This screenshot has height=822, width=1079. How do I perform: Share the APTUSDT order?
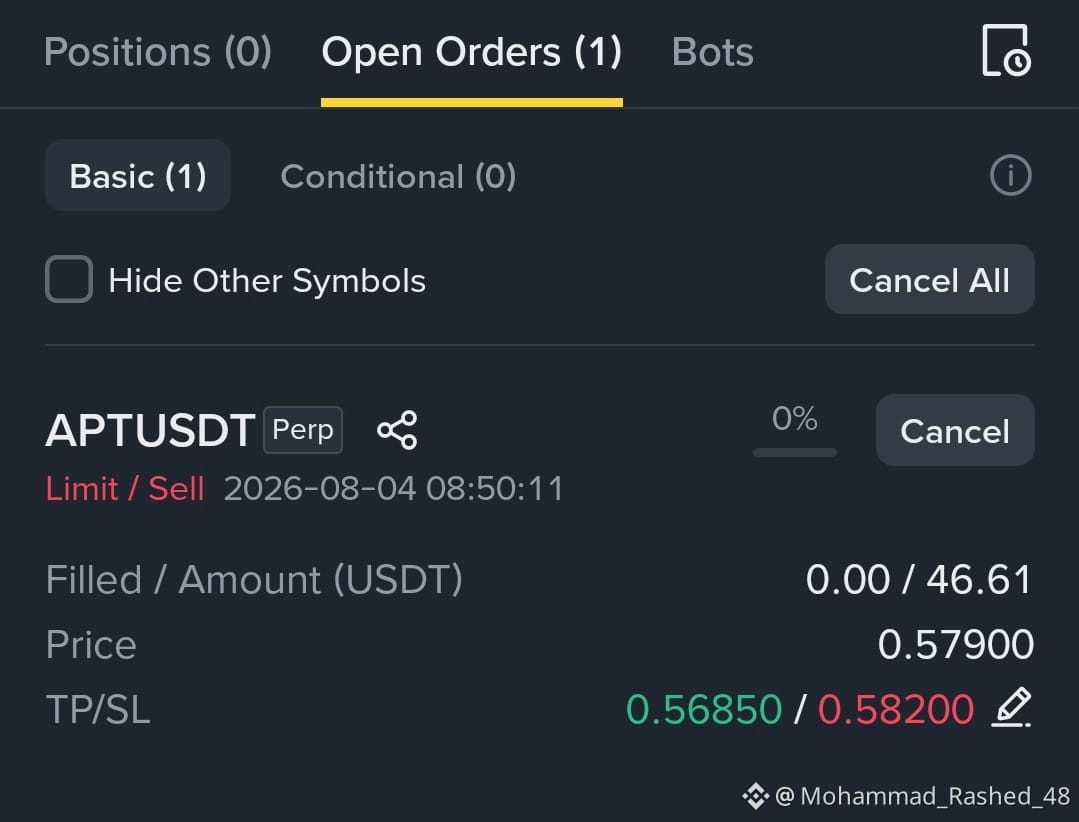397,430
